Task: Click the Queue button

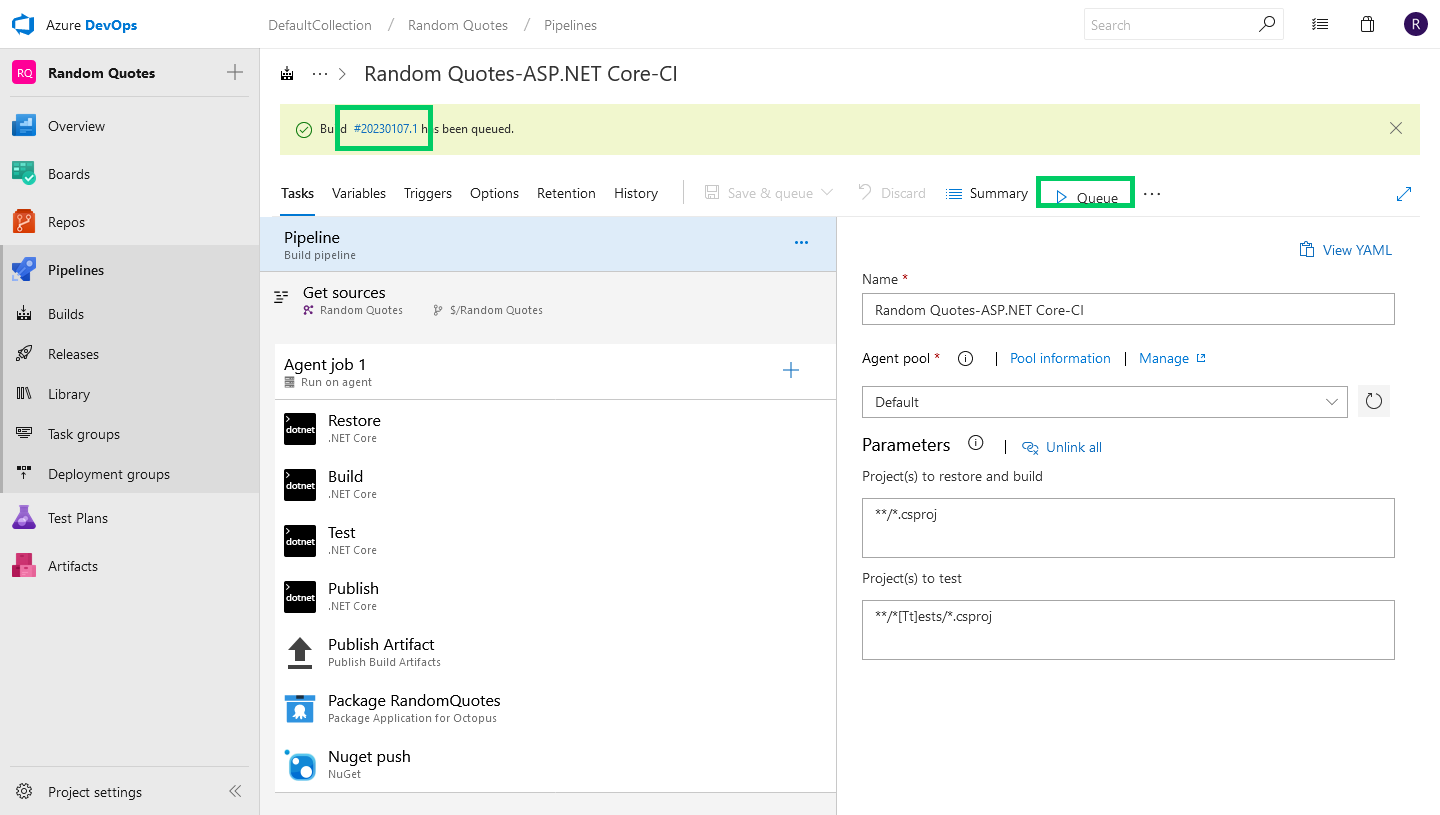Action: (x=1086, y=196)
